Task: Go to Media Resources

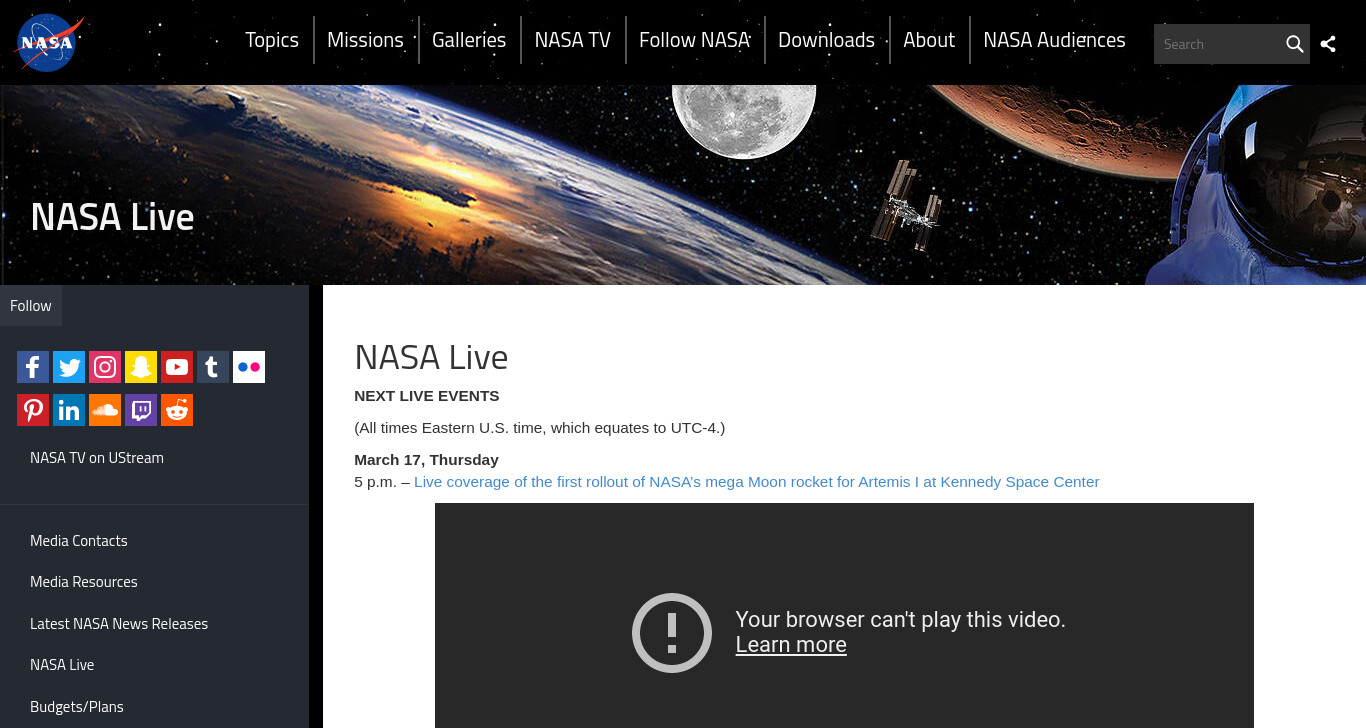Action: pyautogui.click(x=84, y=582)
